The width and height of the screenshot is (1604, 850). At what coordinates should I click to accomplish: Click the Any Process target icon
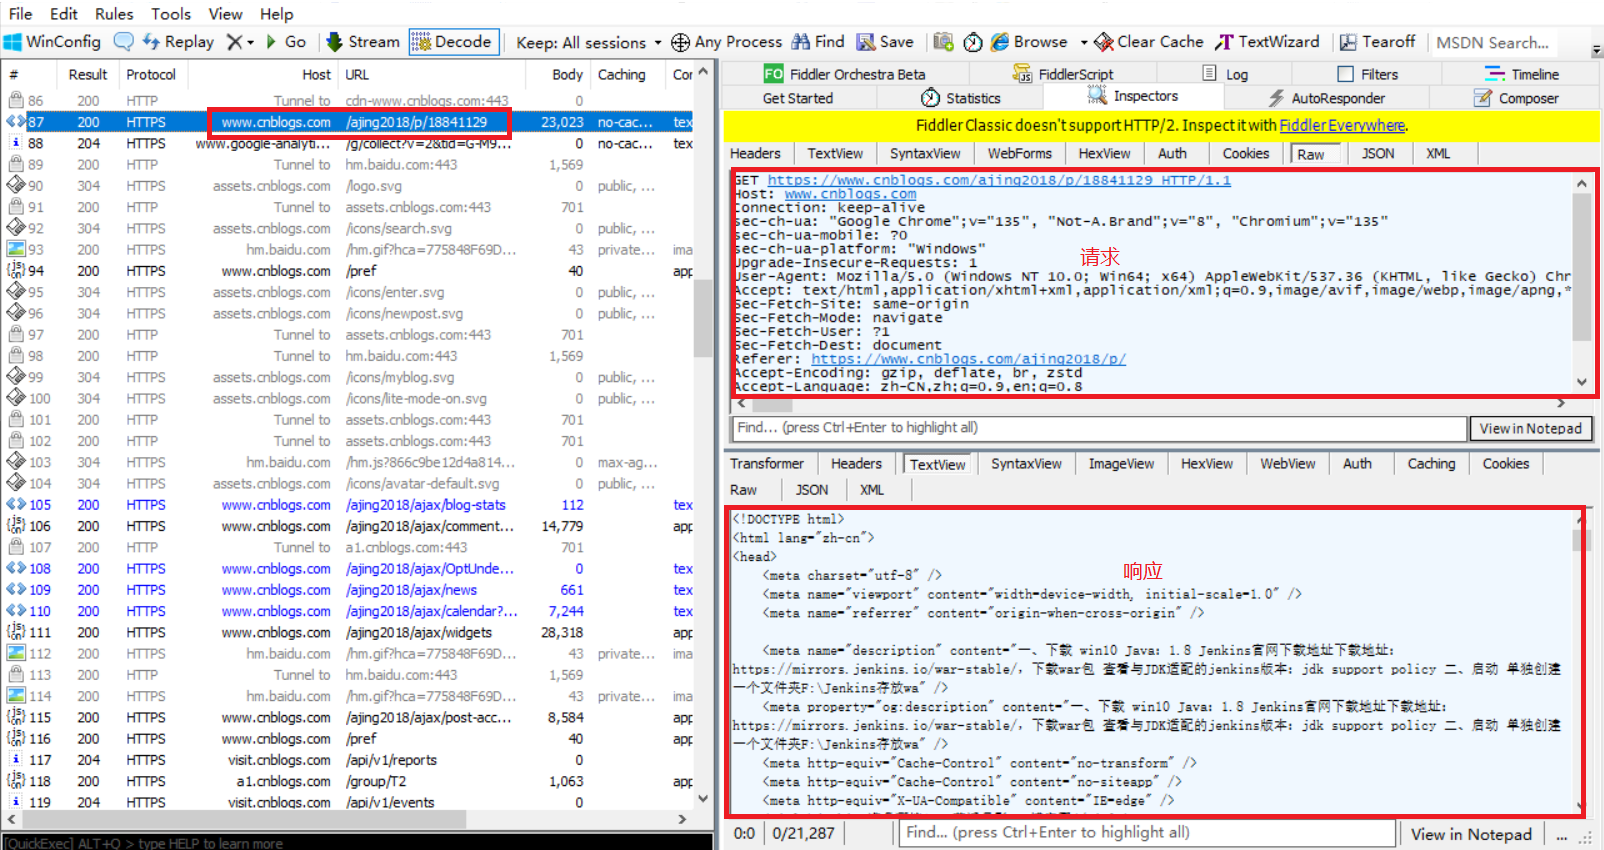point(680,42)
